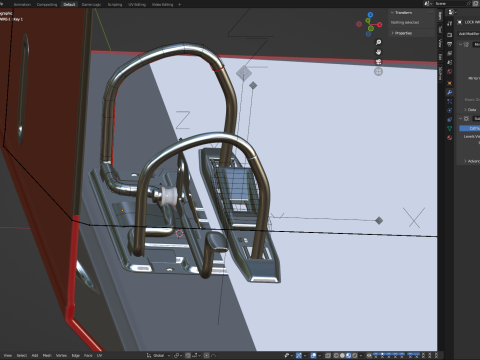Open the Vertex menu in viewport header
Screen dimensions: 480x360
pyautogui.click(x=61, y=355)
